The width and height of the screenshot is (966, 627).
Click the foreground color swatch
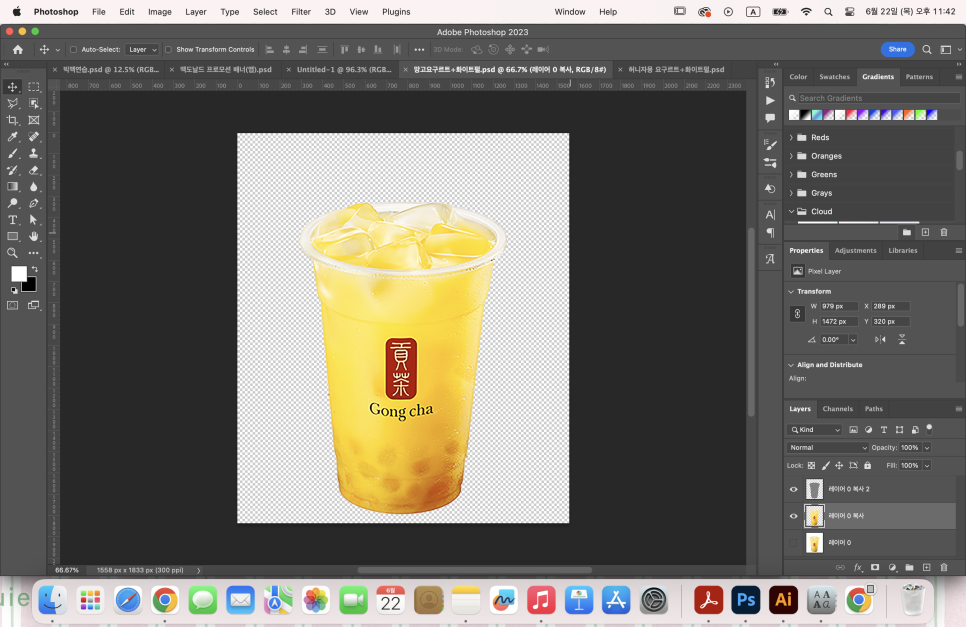18,273
